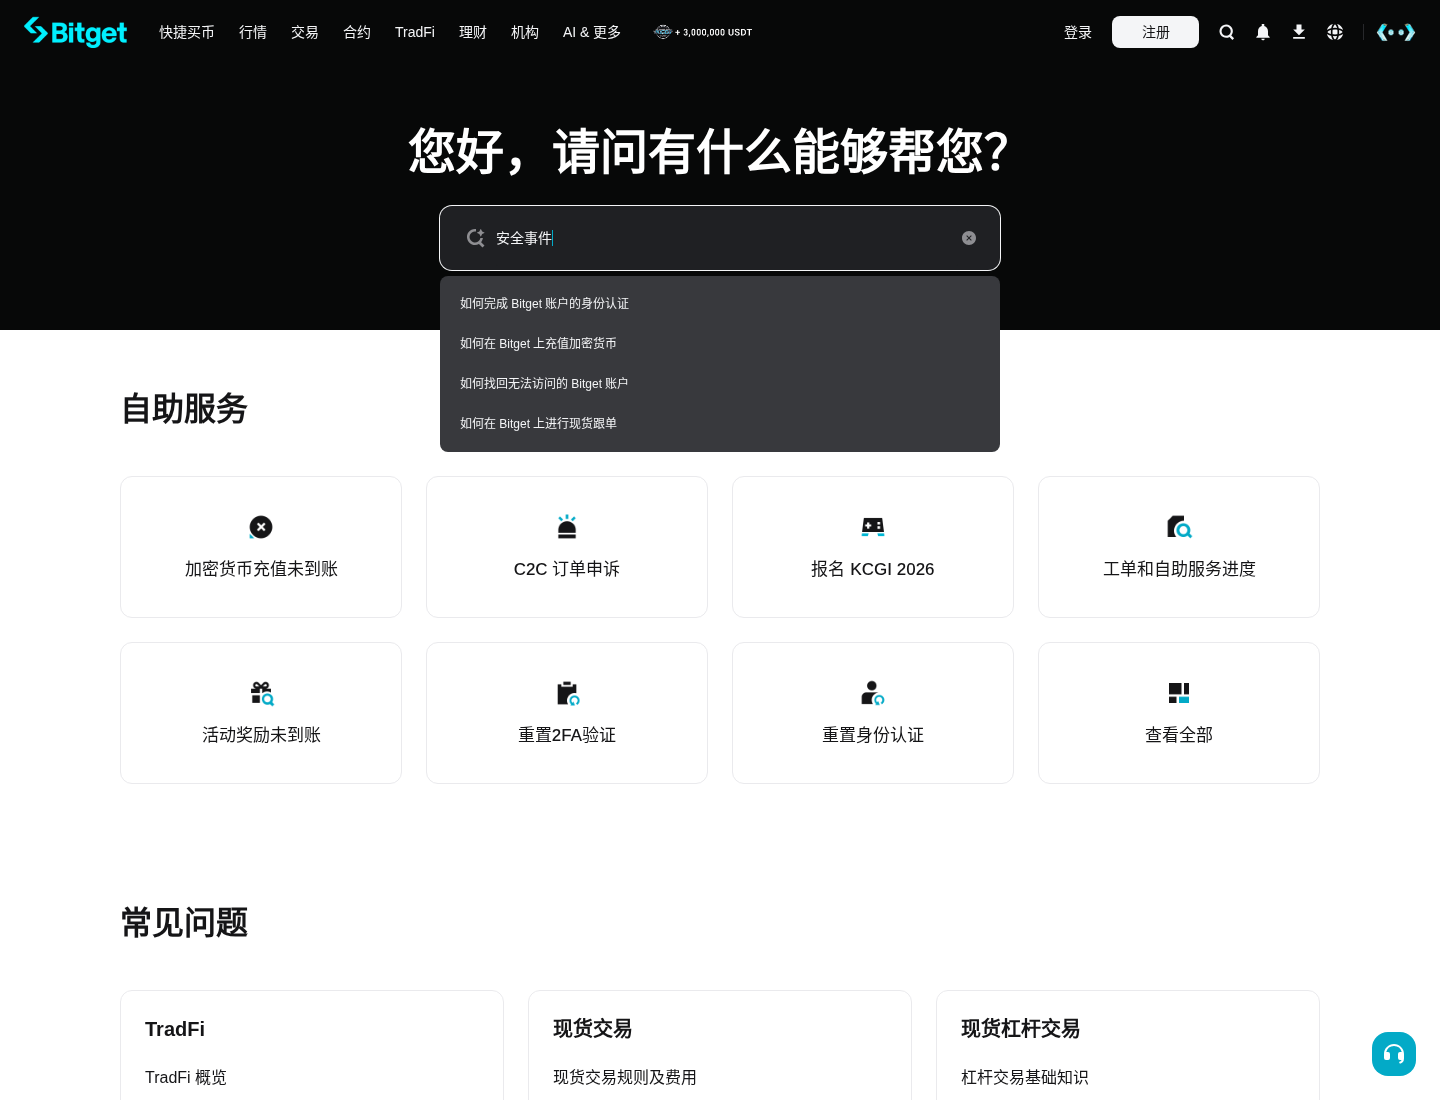Click the 3,000,000 USDT promo badge
Screen dimensions: 1440x1100
pyautogui.click(x=703, y=32)
